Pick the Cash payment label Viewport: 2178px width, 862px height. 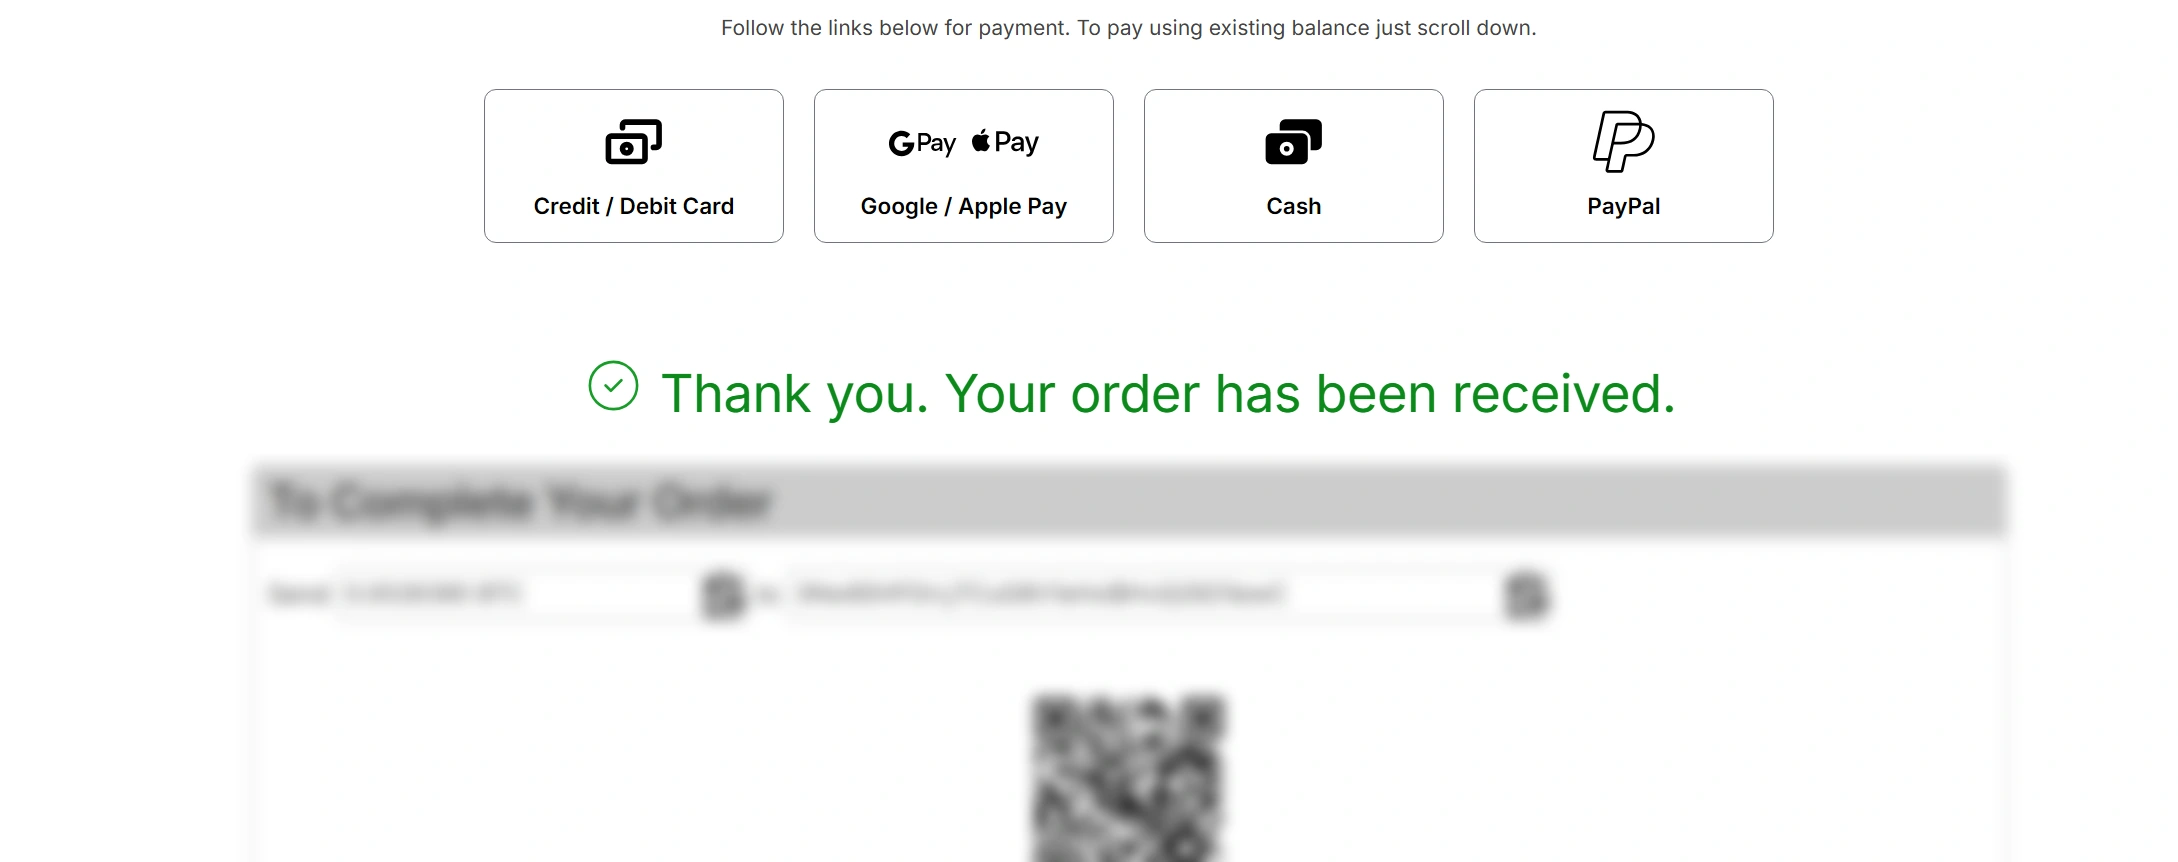pyautogui.click(x=1294, y=206)
